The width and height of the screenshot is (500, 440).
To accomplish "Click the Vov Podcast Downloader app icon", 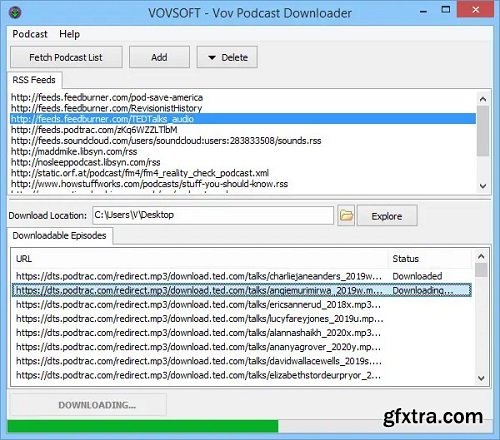I will [15, 13].
